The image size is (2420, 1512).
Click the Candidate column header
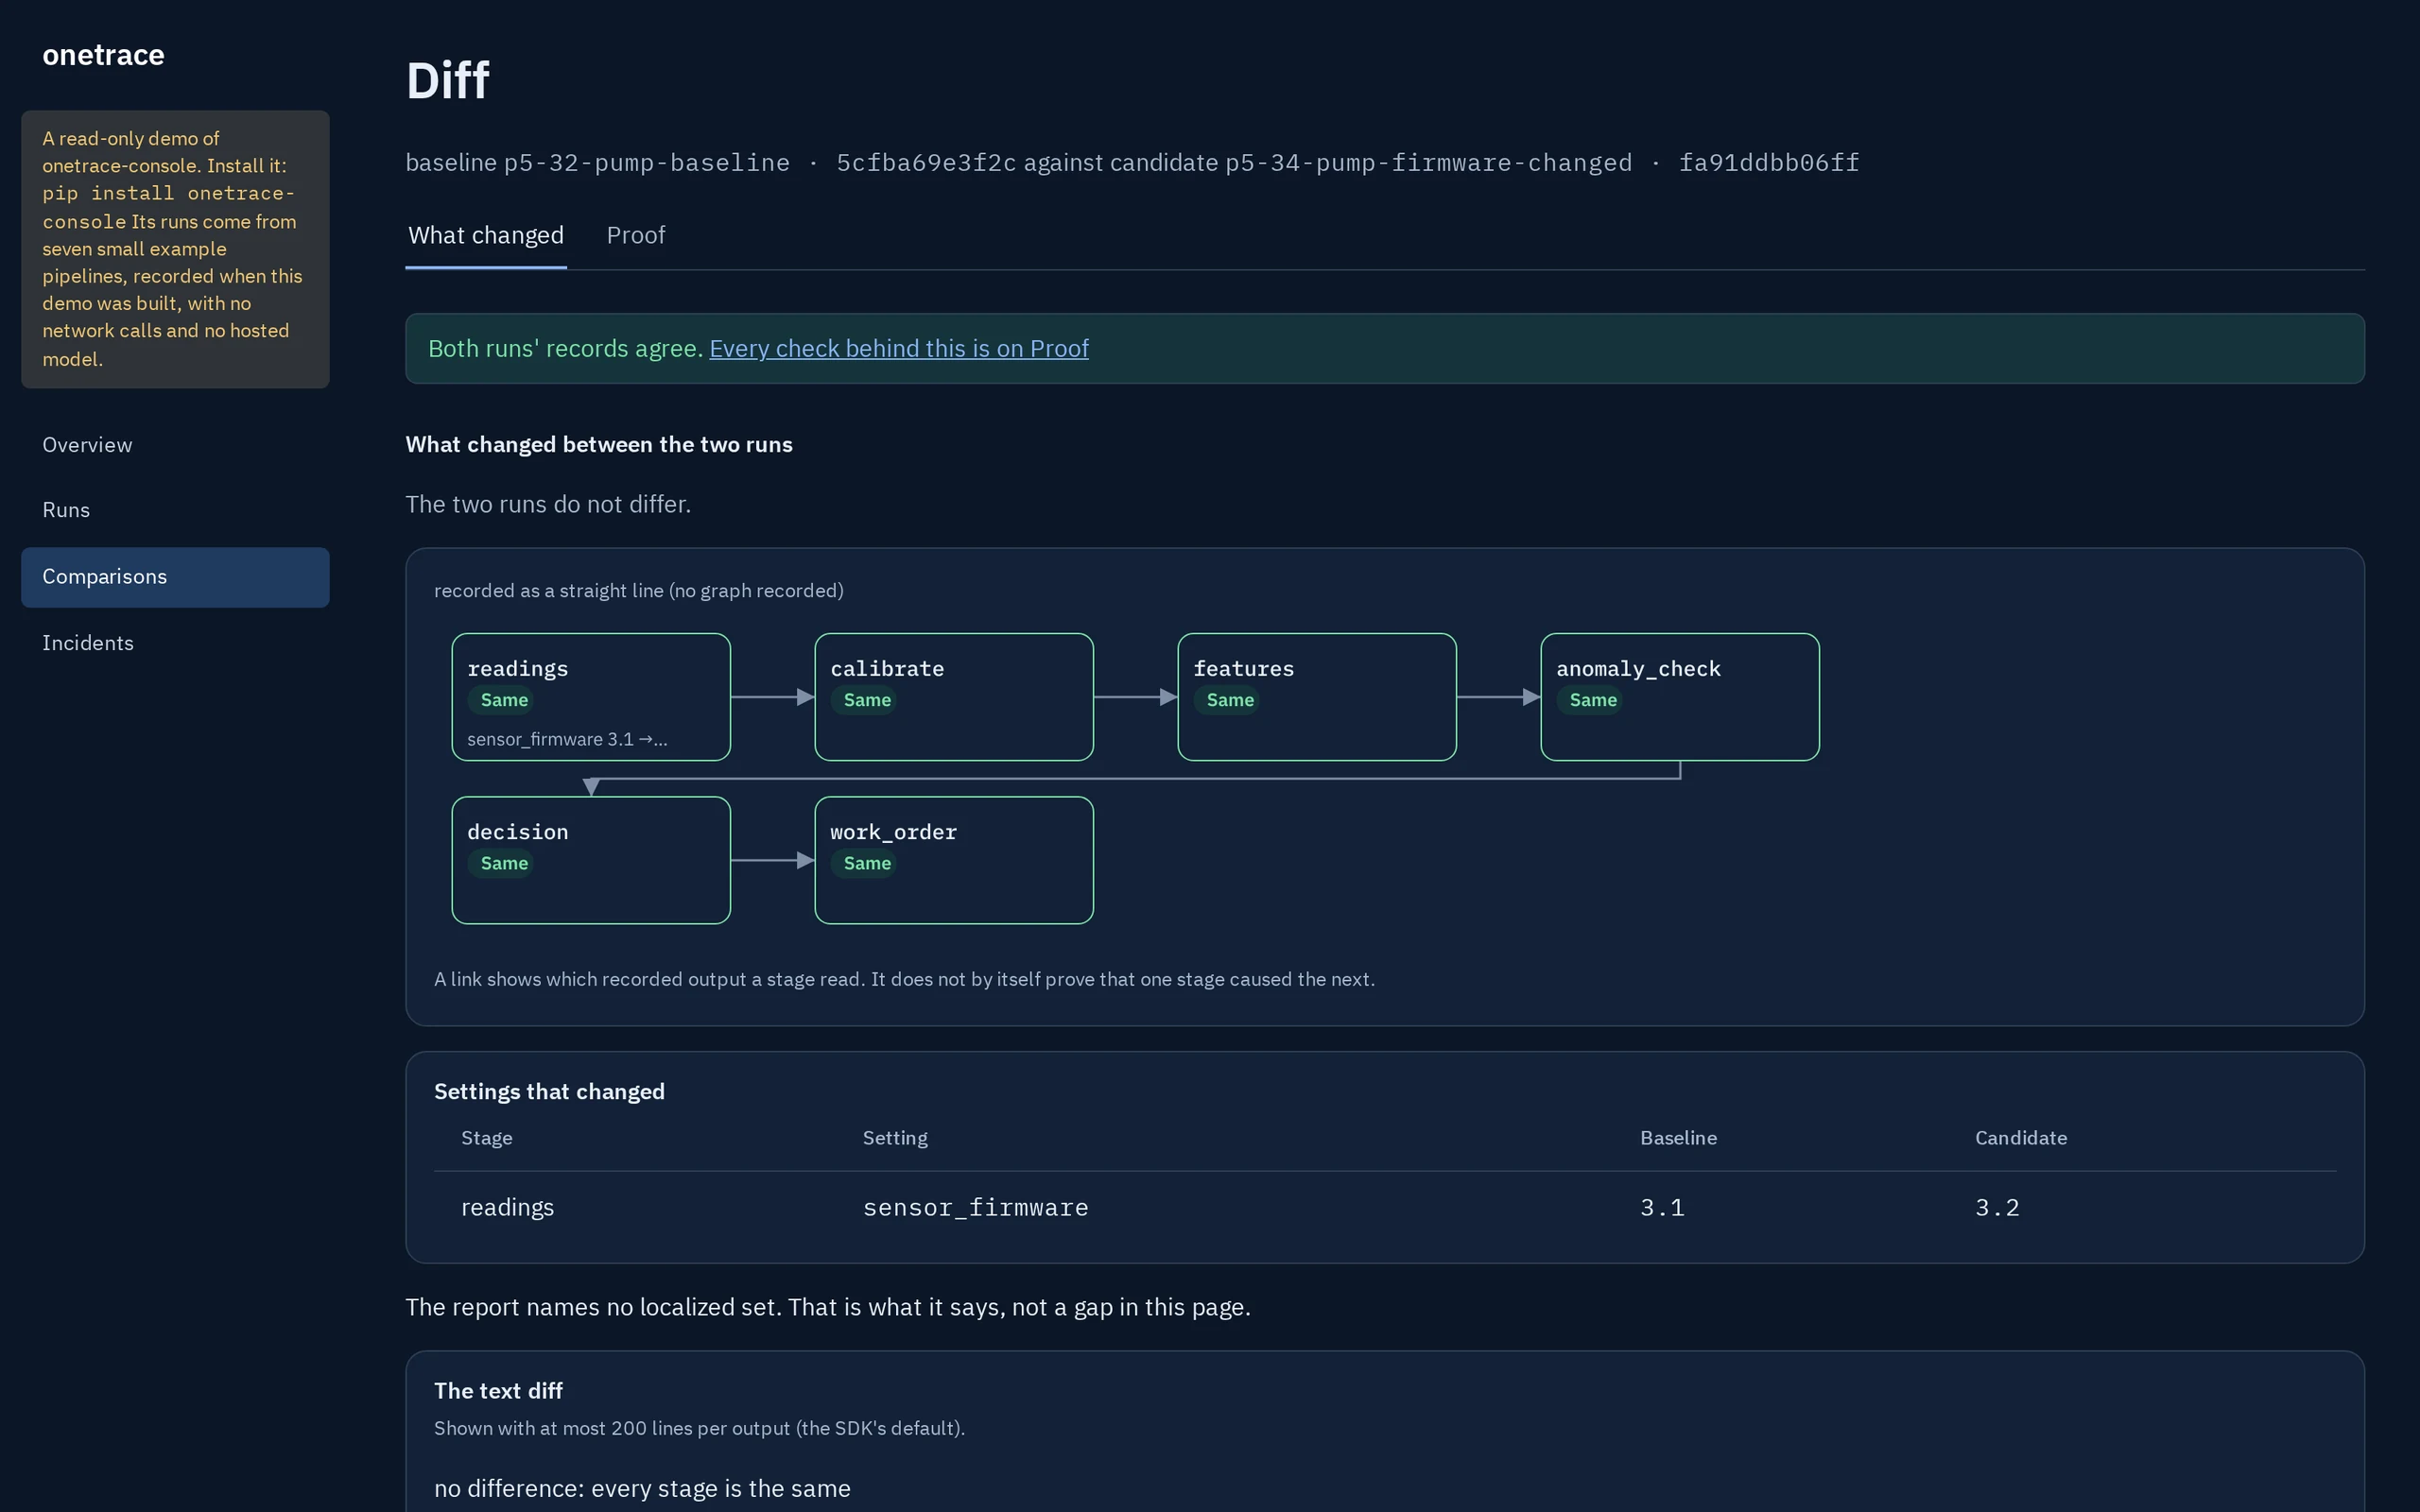coord(2020,1138)
